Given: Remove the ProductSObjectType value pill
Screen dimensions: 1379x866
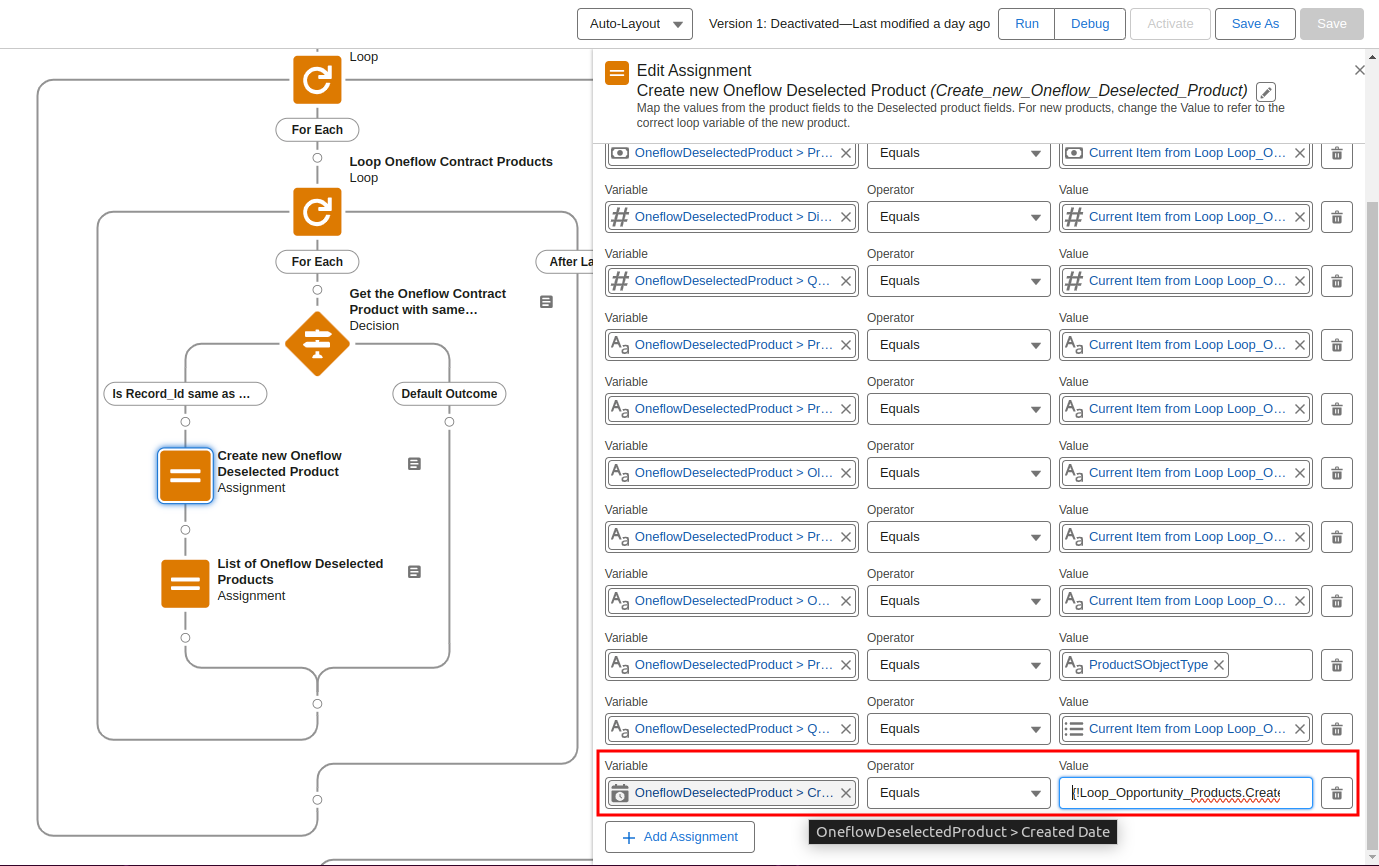Looking at the screenshot, I should point(1219,665).
